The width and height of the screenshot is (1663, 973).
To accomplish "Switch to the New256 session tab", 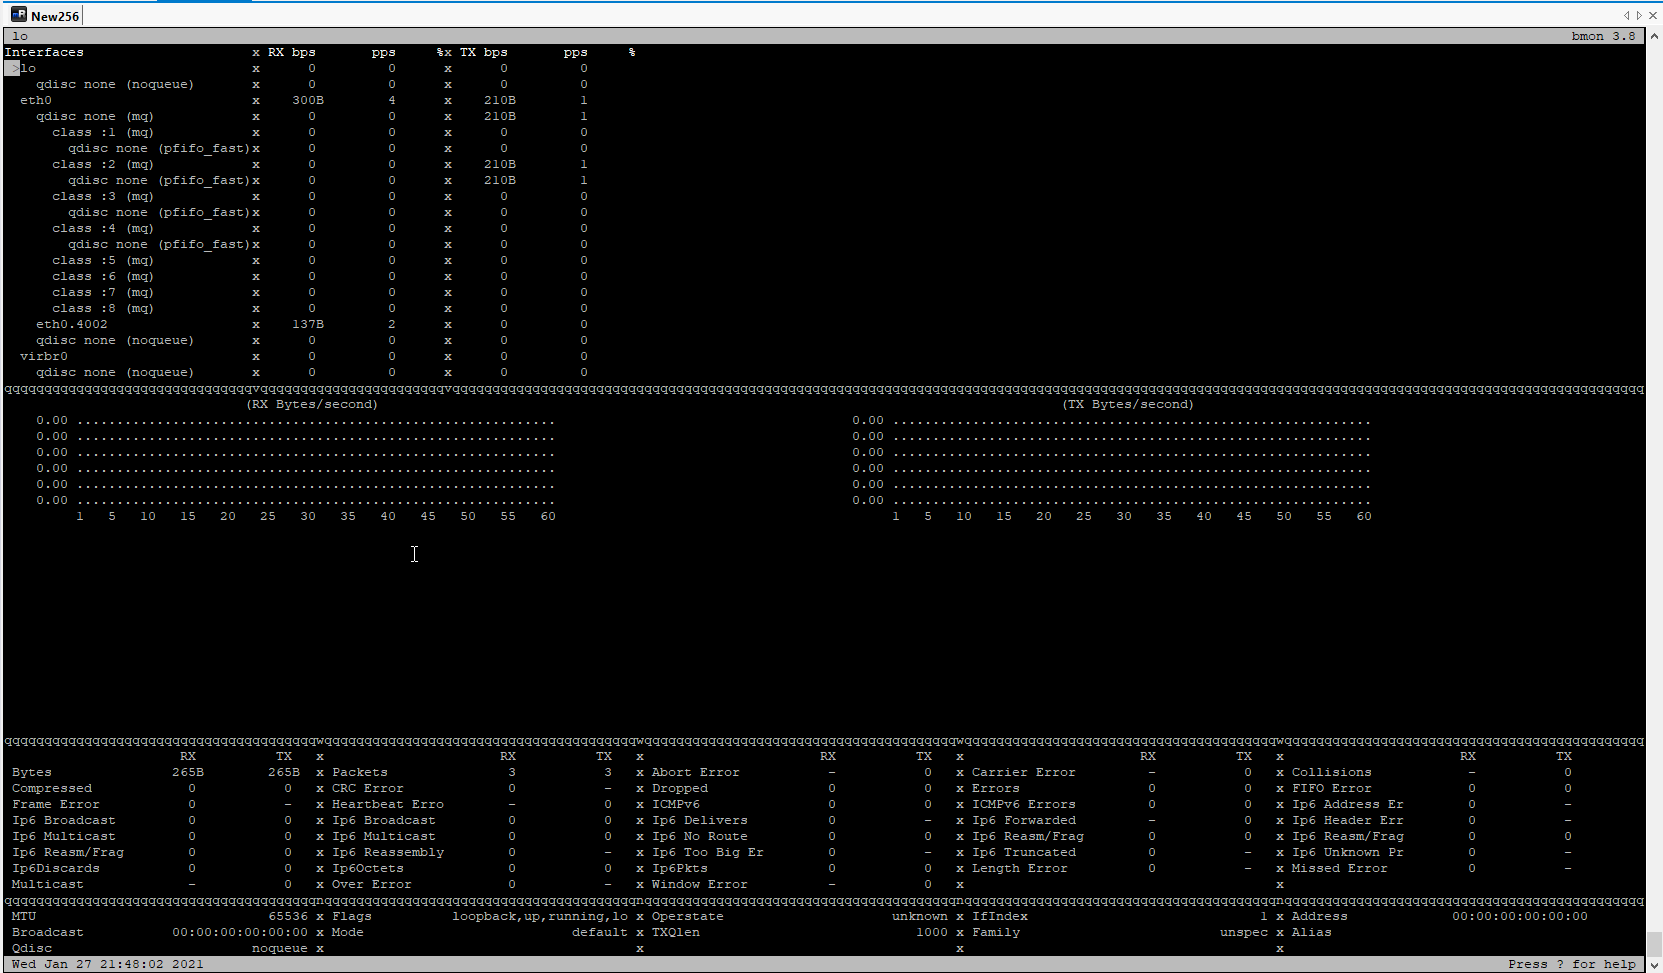I will [x=44, y=15].
